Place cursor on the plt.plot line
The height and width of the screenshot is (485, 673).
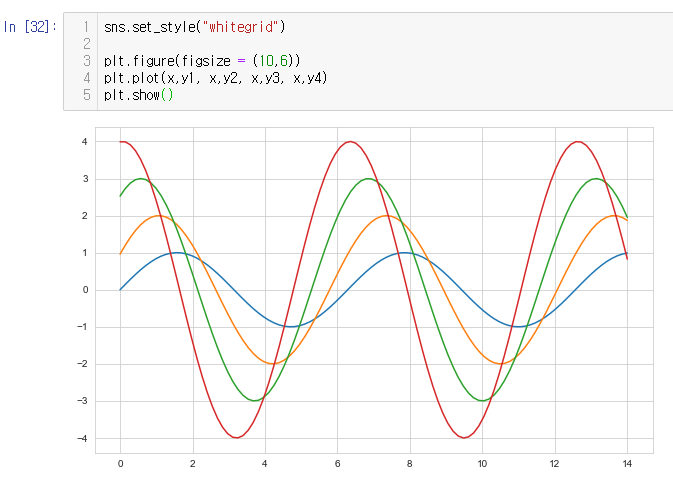[x=215, y=78]
